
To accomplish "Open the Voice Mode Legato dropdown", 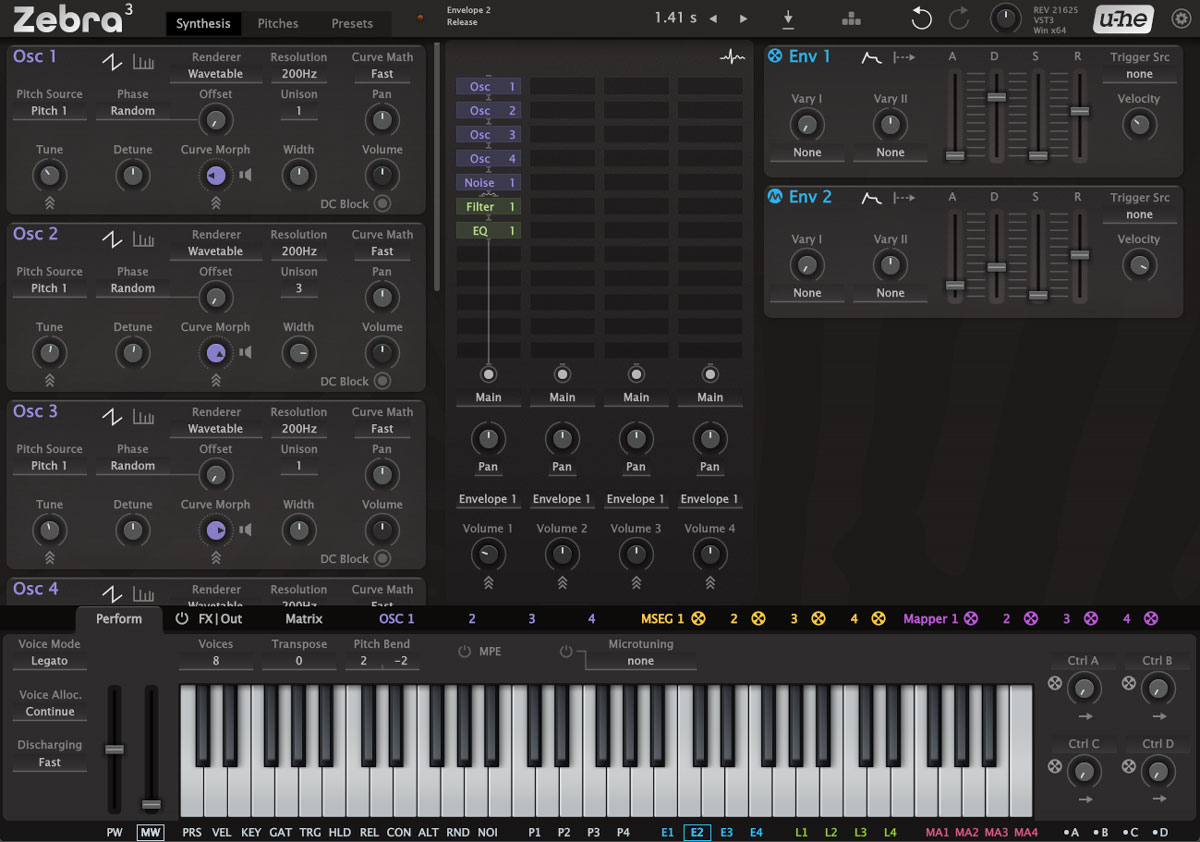I will [x=50, y=661].
